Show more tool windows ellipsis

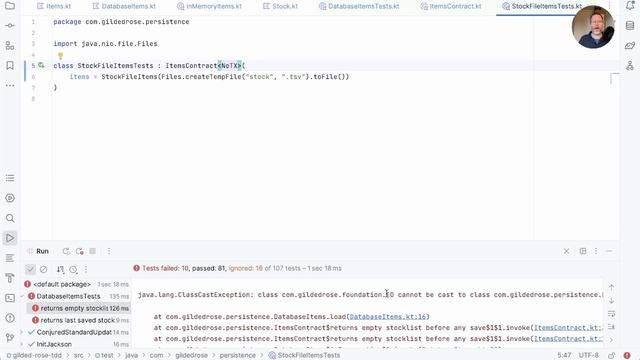click(10, 85)
